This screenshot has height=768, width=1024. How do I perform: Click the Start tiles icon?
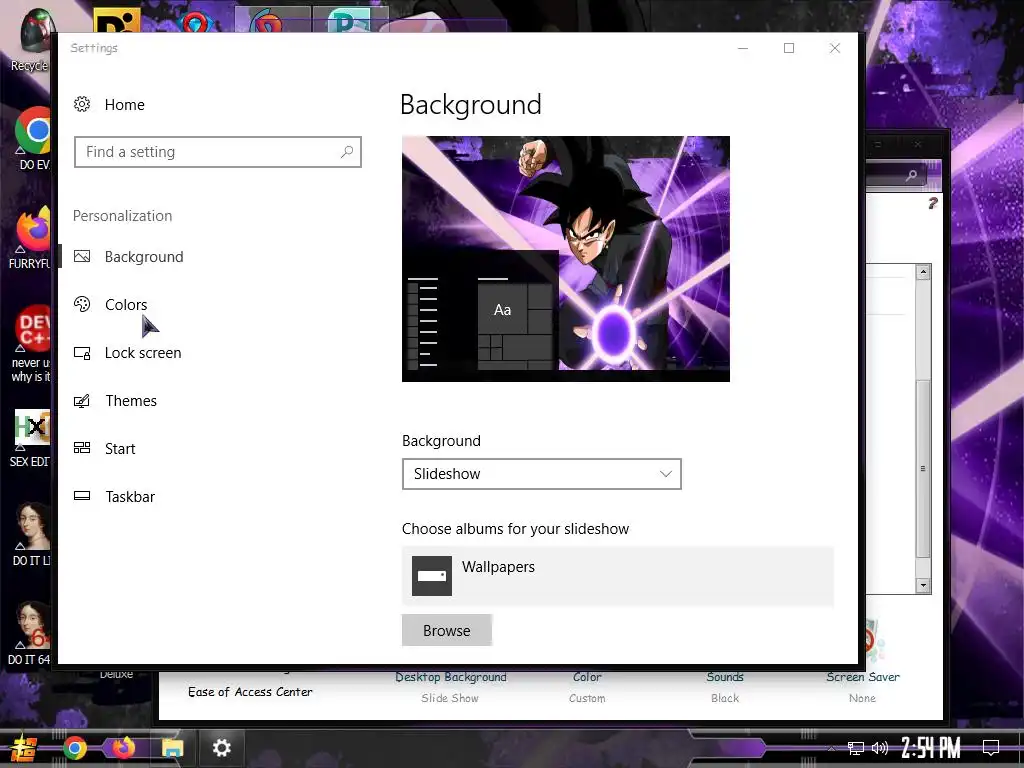click(82, 447)
